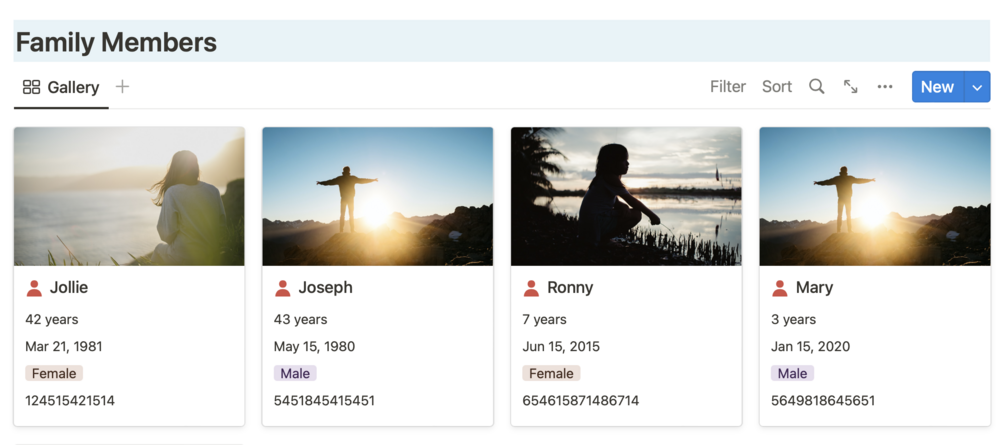Create a new entry with New button
1005x445 pixels.
pos(937,87)
